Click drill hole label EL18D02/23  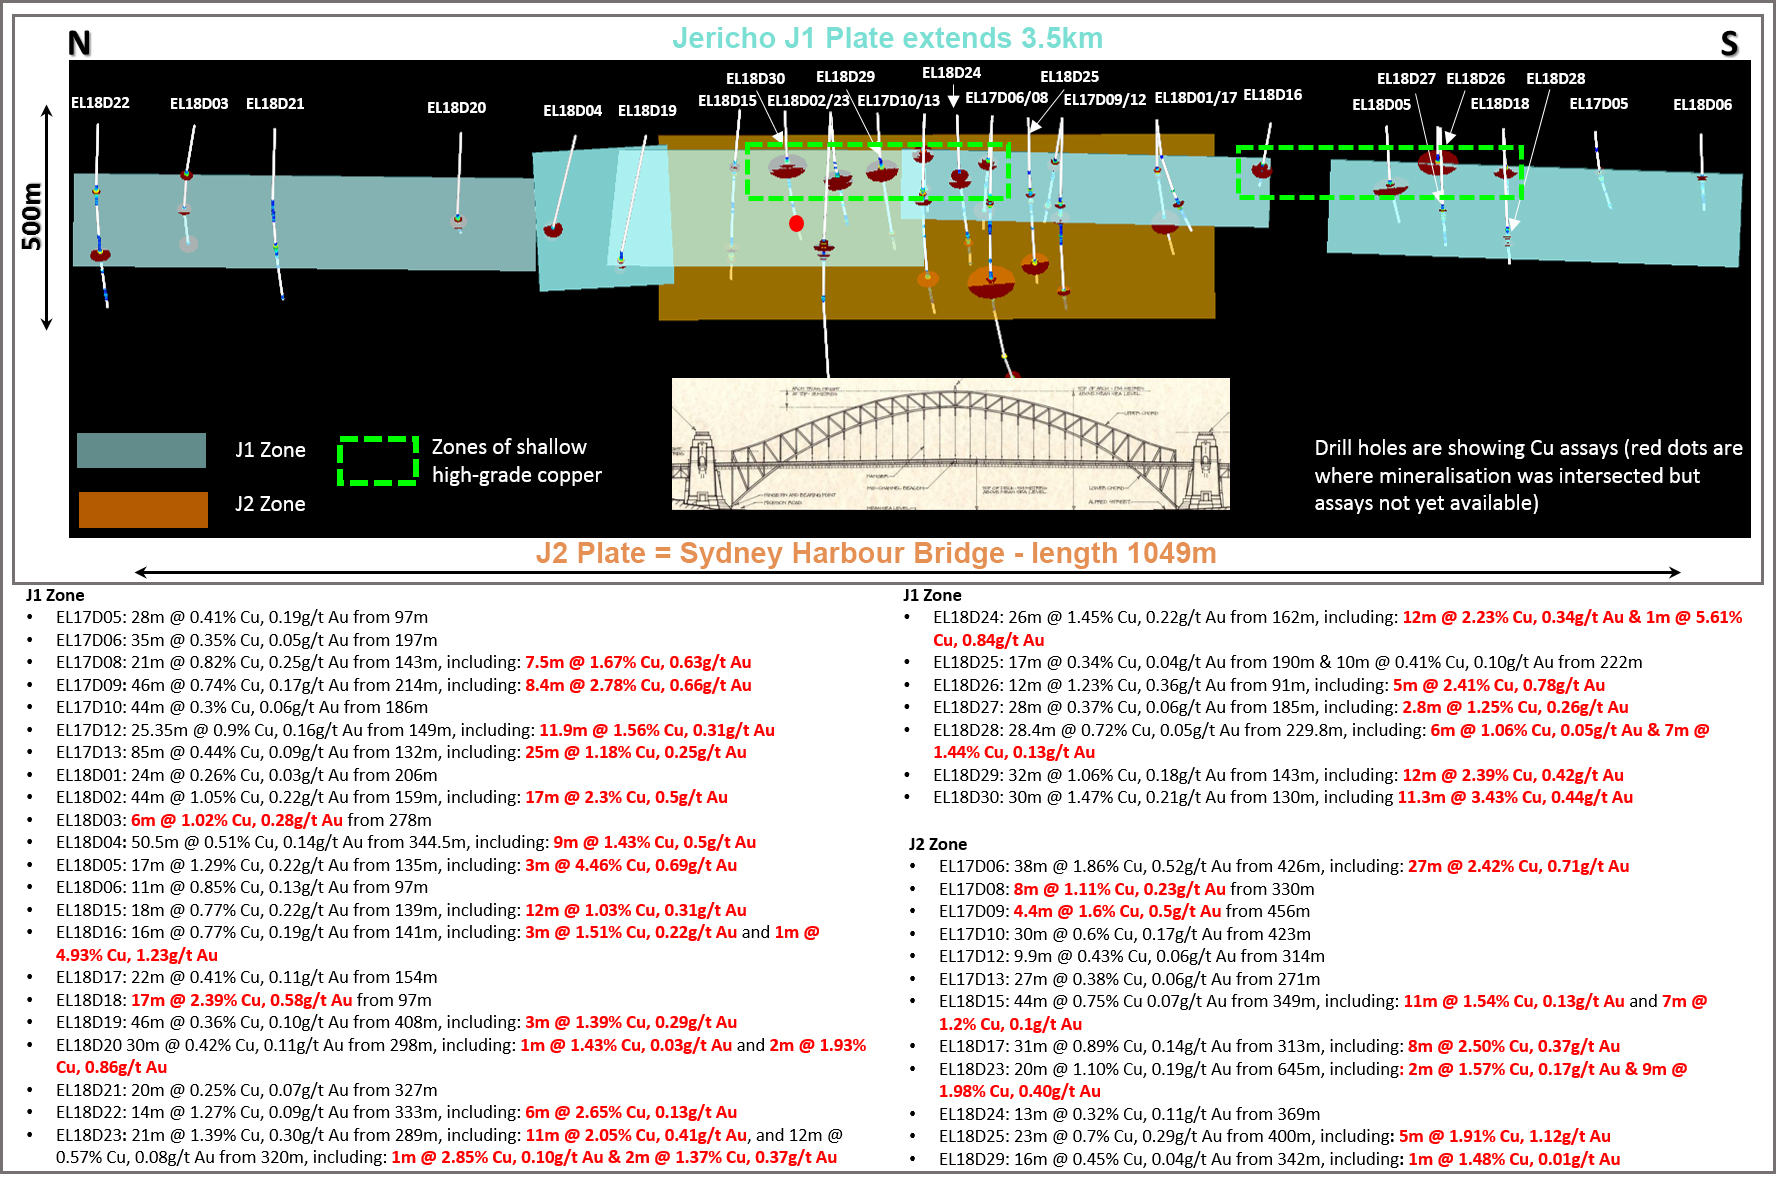[x=808, y=100]
